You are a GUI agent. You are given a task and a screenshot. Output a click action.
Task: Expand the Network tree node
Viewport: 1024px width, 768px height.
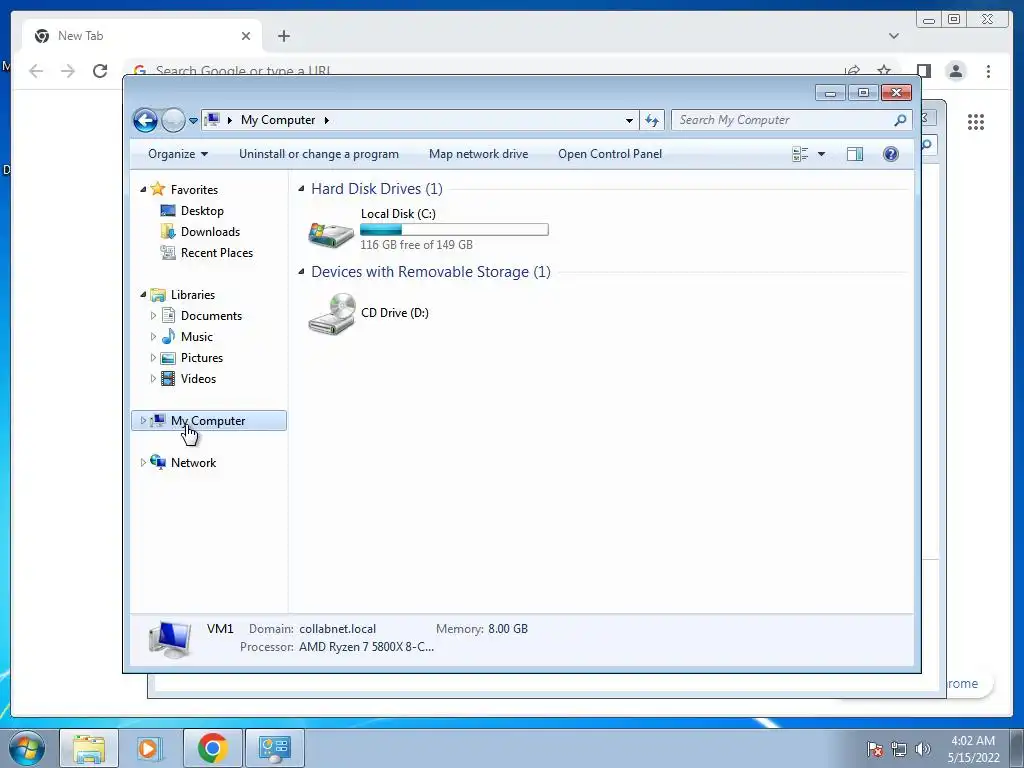[143, 462]
